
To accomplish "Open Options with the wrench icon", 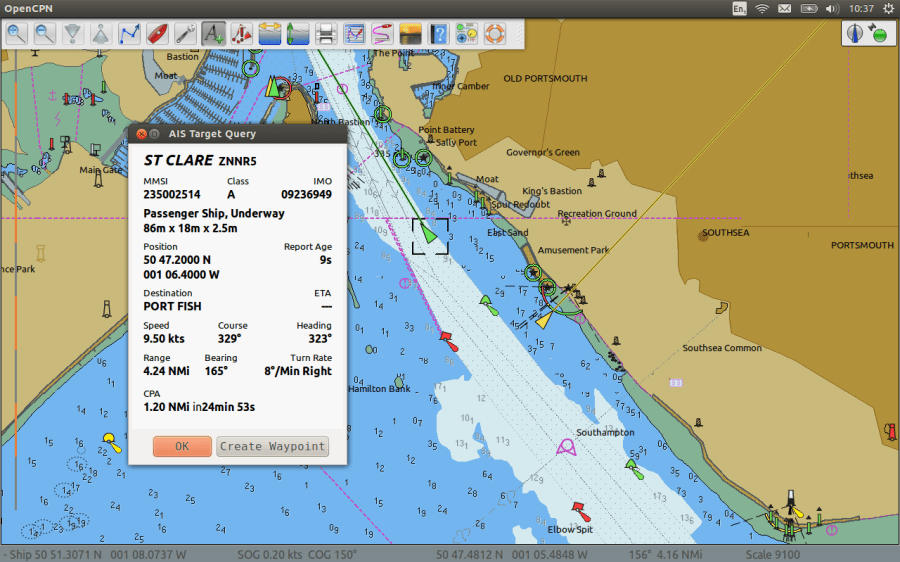I will tap(185, 34).
